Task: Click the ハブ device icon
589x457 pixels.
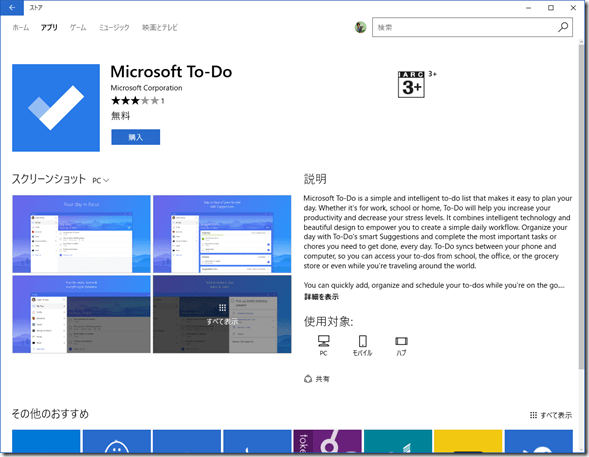Action: [x=401, y=345]
